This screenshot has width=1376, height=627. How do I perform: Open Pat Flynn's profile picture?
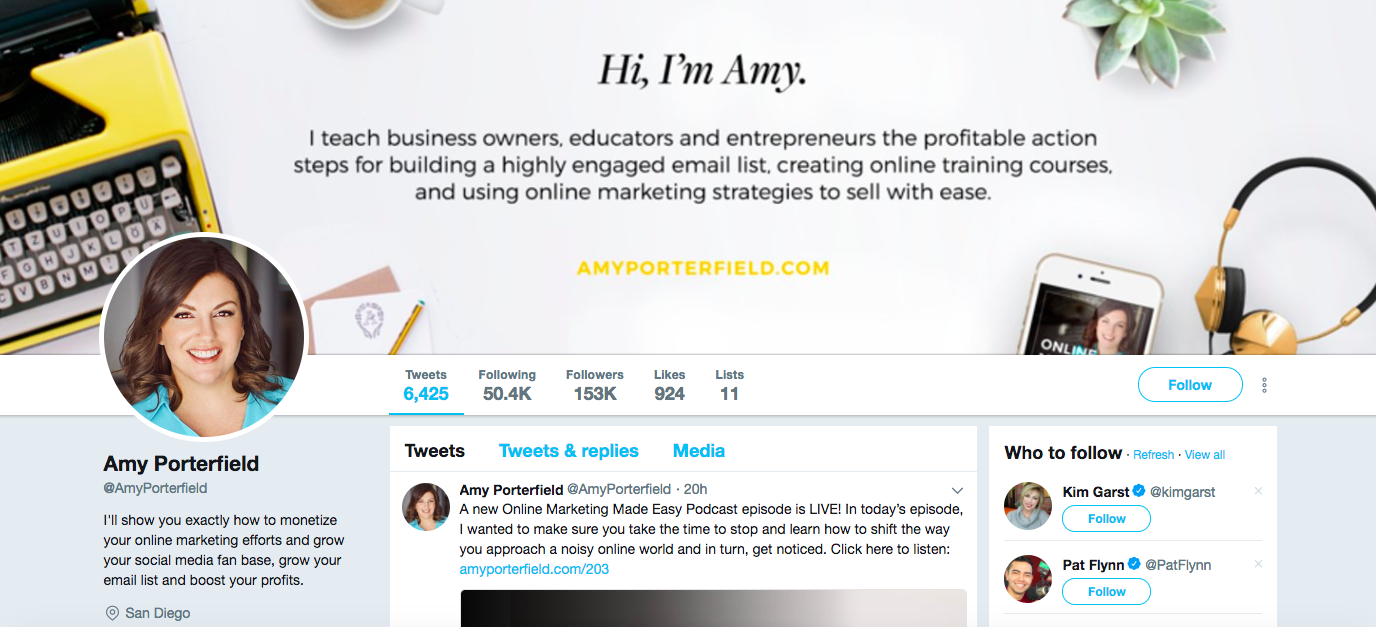pyautogui.click(x=1028, y=579)
